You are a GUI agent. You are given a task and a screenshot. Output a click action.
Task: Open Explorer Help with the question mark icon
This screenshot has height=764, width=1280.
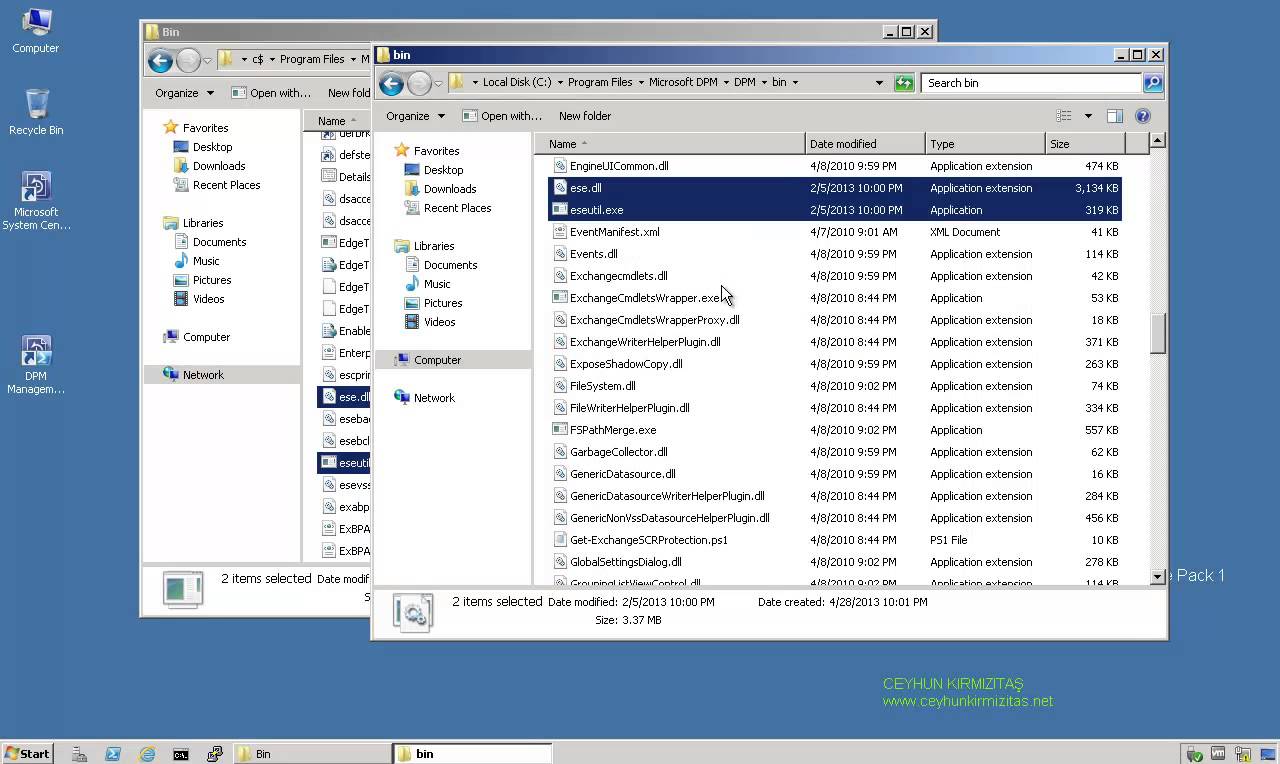[1143, 113]
